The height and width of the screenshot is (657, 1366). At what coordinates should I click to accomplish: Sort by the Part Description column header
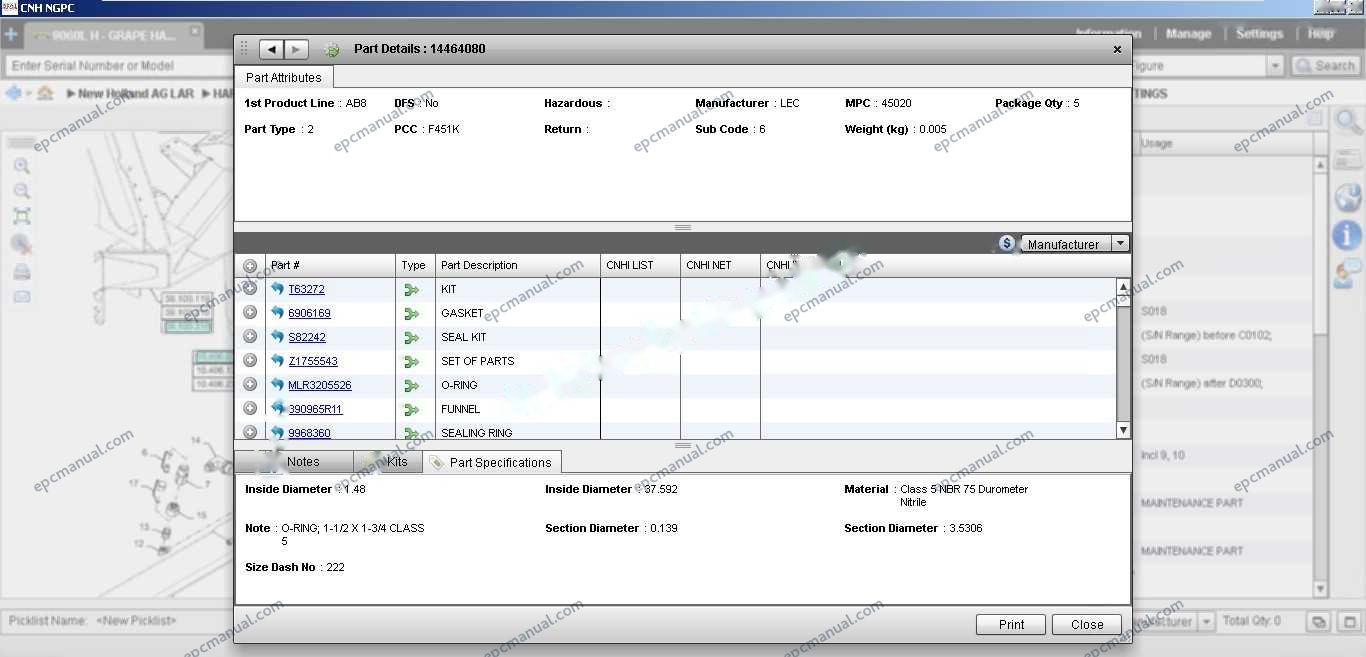click(x=518, y=265)
